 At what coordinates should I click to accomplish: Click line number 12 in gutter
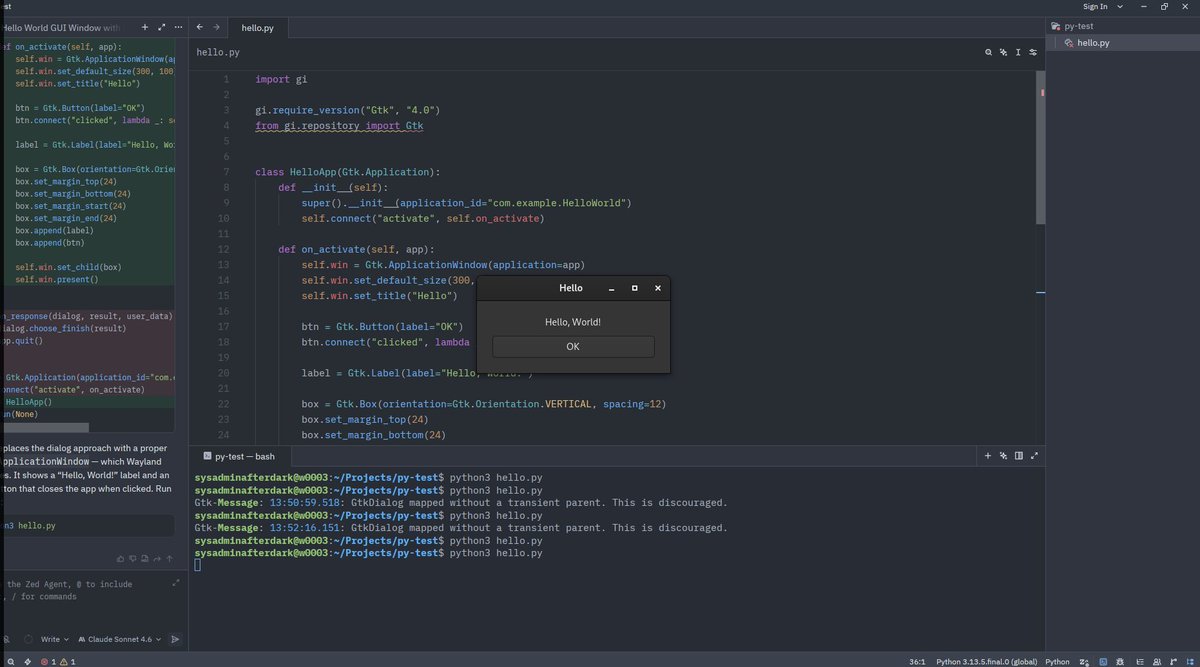coord(223,249)
